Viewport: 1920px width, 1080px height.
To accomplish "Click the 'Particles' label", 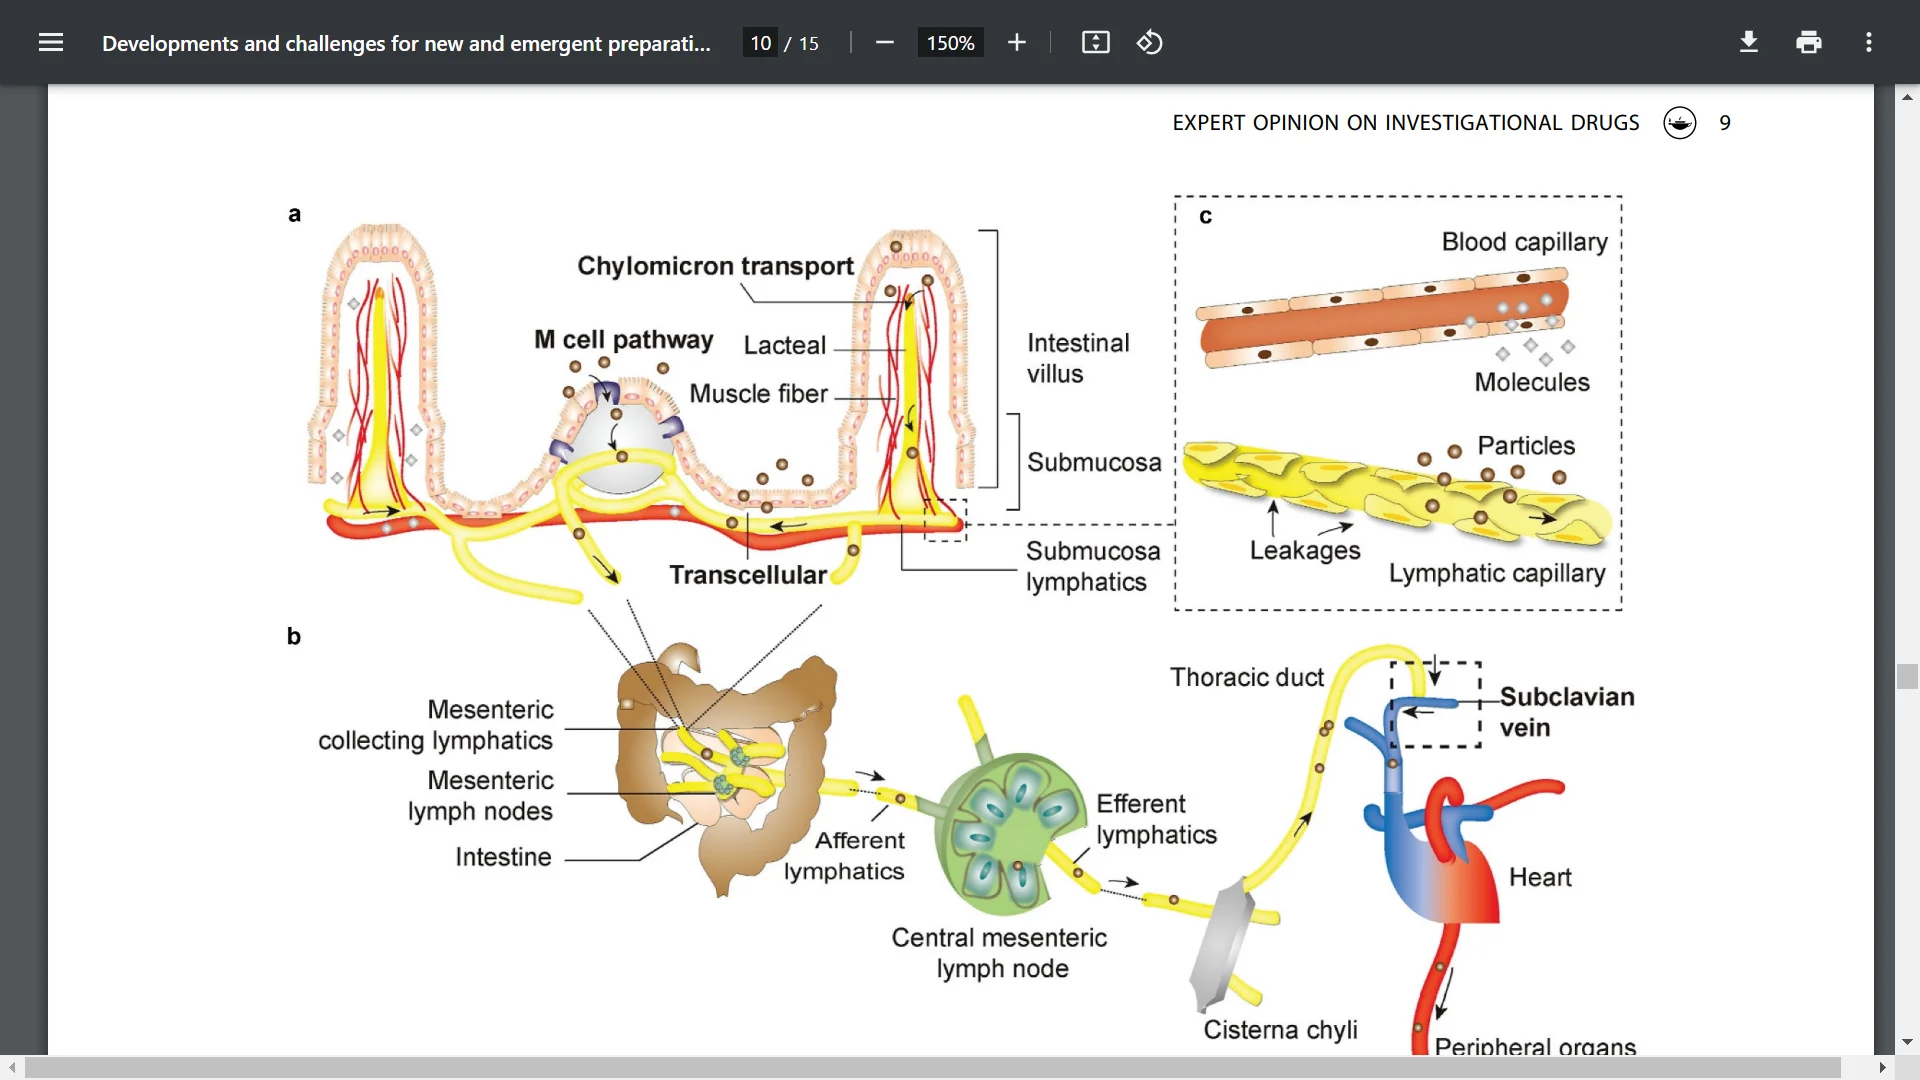I will pyautogui.click(x=1526, y=445).
